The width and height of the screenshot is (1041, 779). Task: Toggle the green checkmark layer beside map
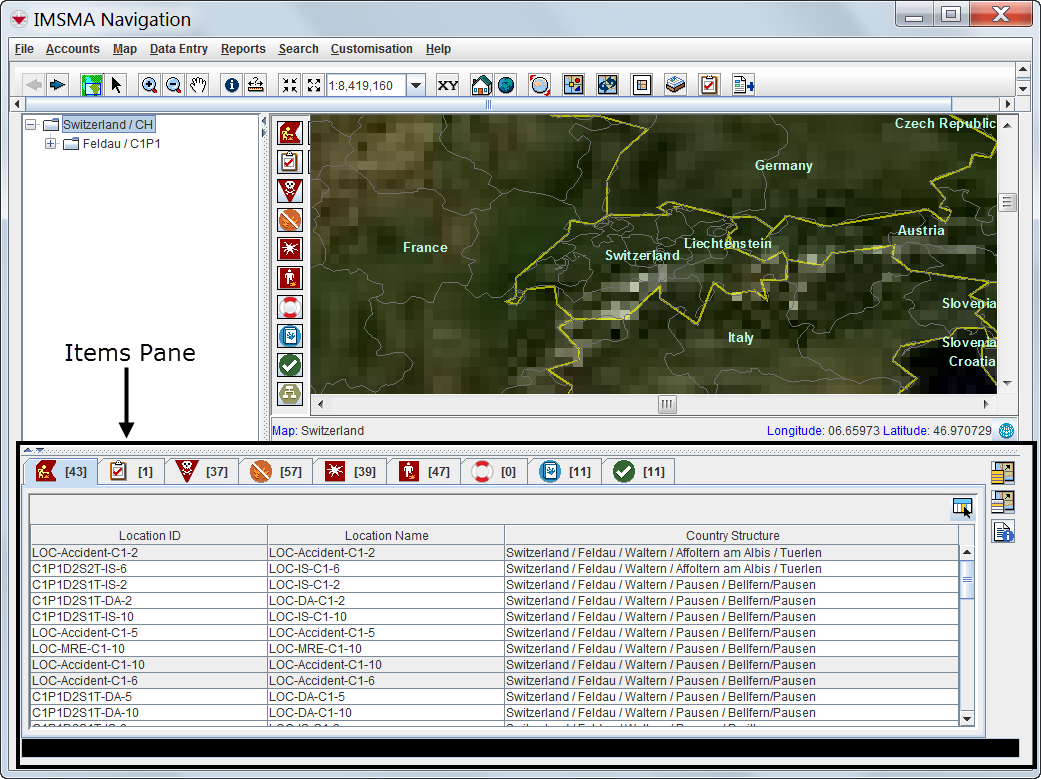pyautogui.click(x=289, y=365)
